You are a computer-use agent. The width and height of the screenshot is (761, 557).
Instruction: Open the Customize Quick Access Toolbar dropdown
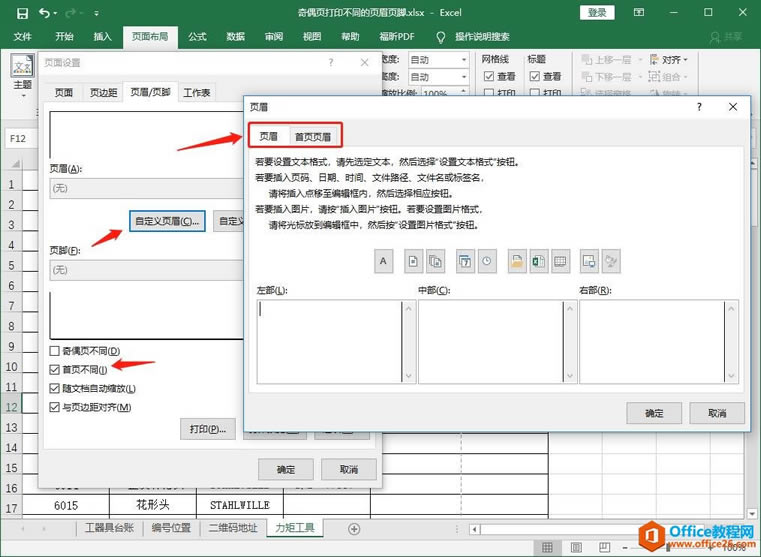pos(97,13)
